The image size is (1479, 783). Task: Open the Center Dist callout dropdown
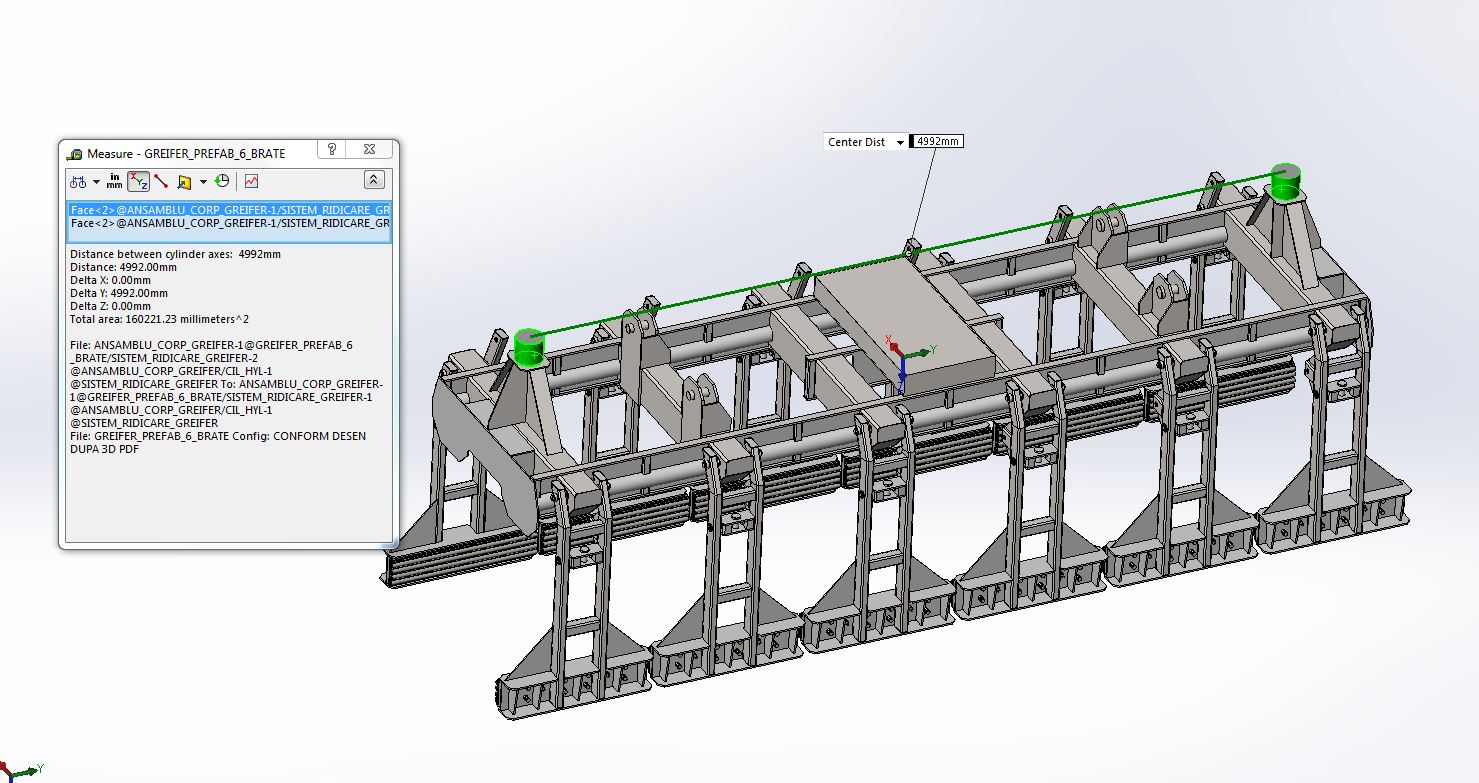[900, 142]
